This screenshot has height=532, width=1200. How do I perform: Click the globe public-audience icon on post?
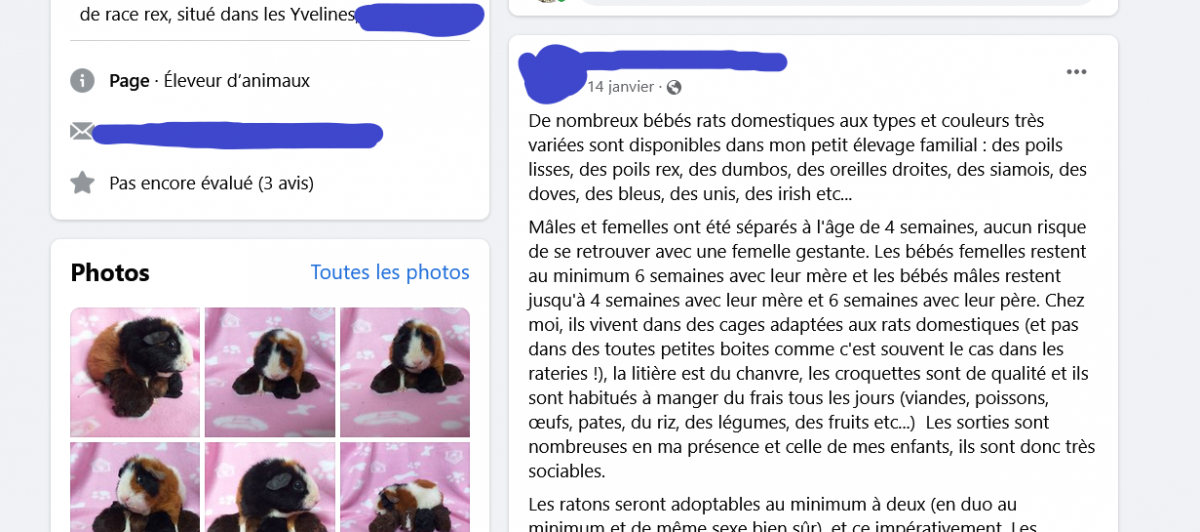(674, 87)
